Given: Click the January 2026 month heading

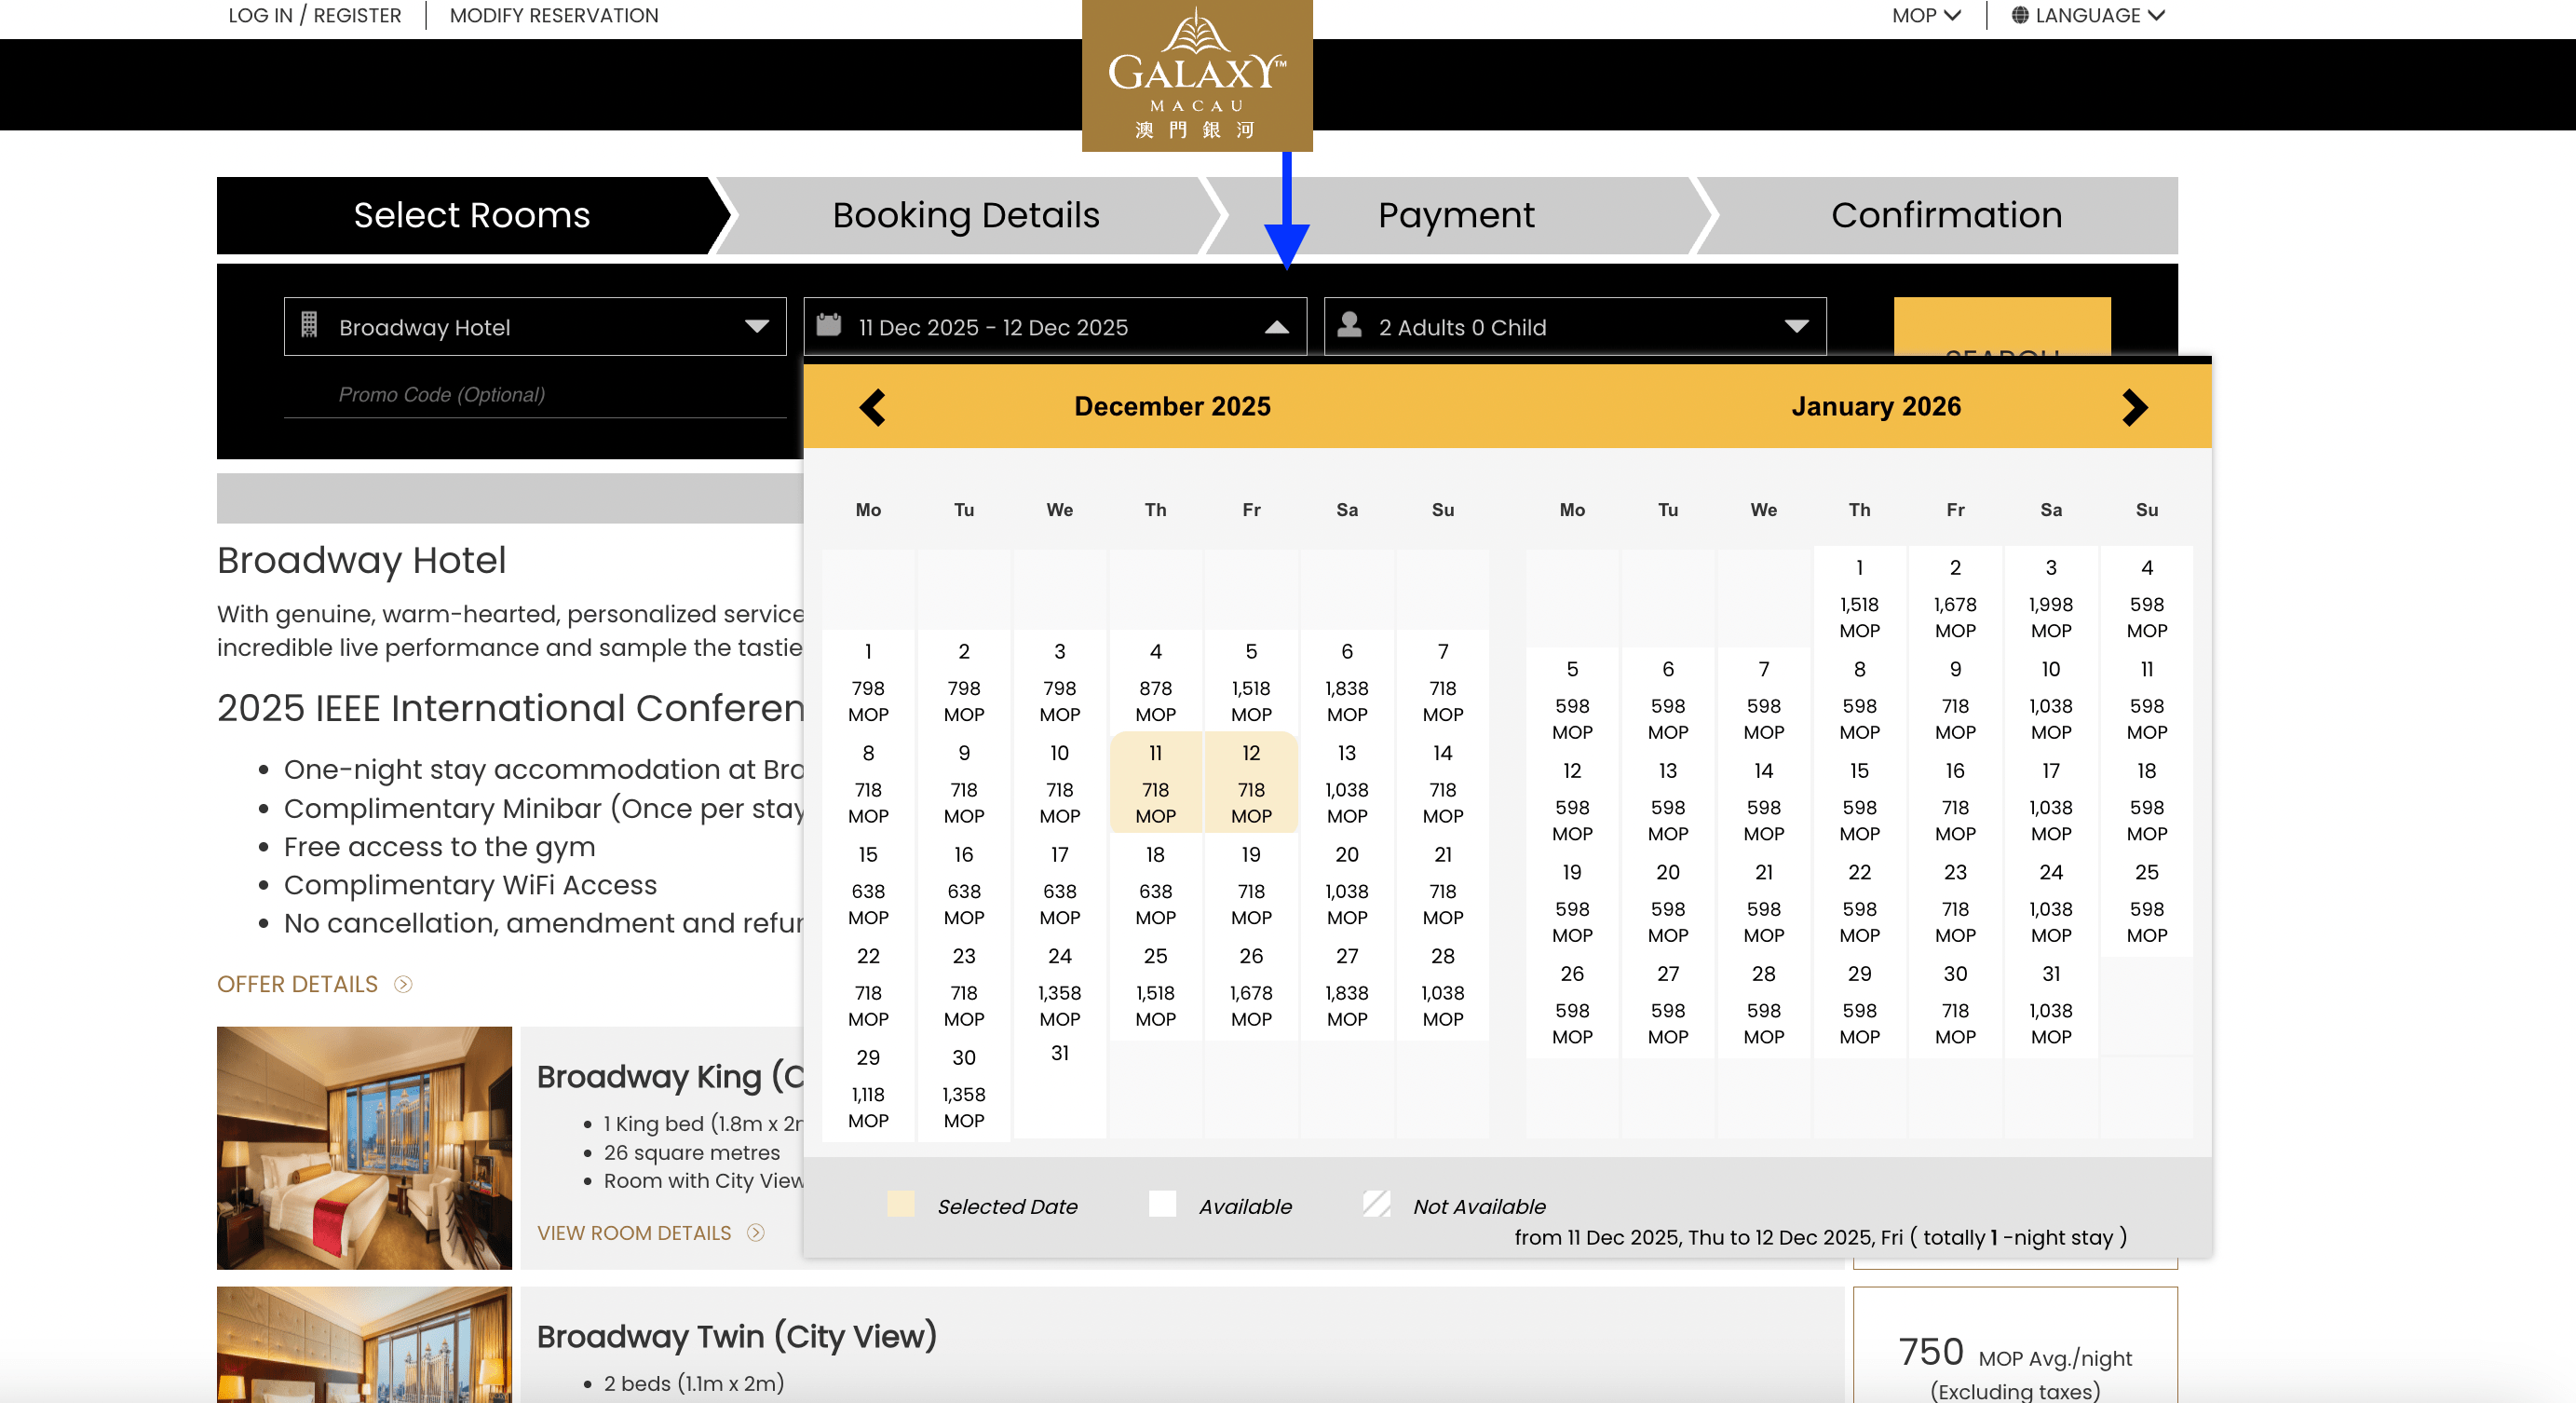Looking at the screenshot, I should coord(1876,406).
